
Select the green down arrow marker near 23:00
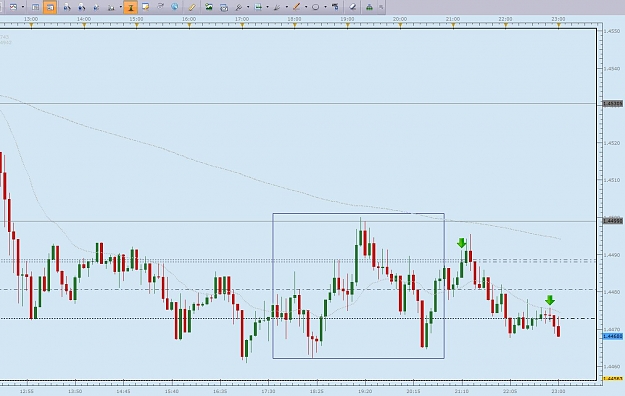pyautogui.click(x=550, y=300)
